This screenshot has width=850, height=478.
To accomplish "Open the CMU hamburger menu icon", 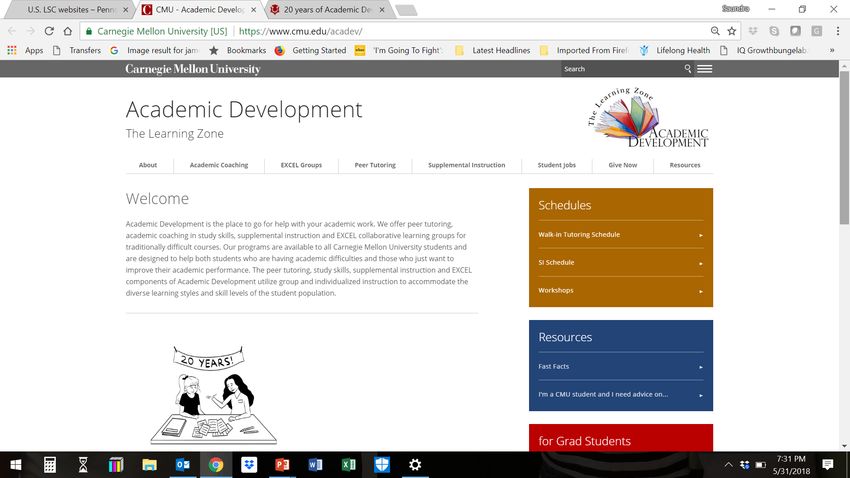I will pos(705,69).
